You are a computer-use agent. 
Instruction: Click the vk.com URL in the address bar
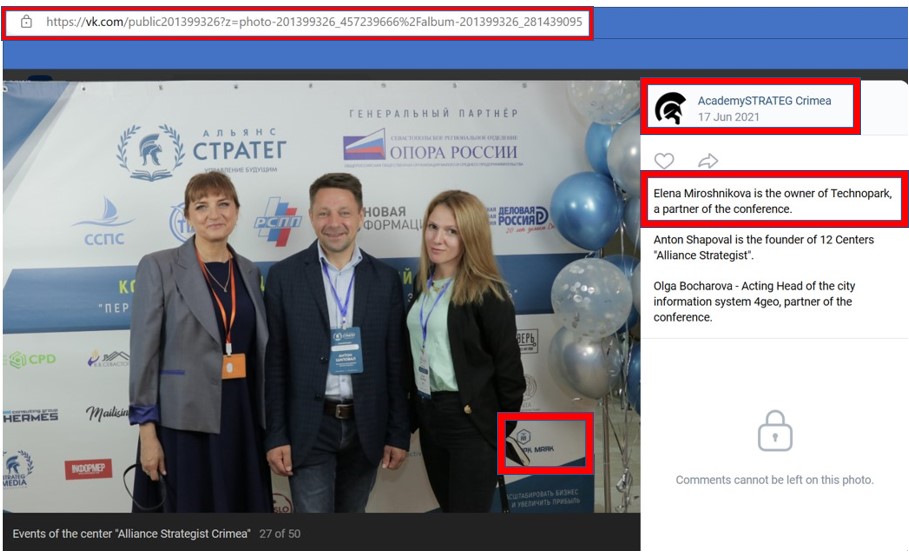pos(314,22)
